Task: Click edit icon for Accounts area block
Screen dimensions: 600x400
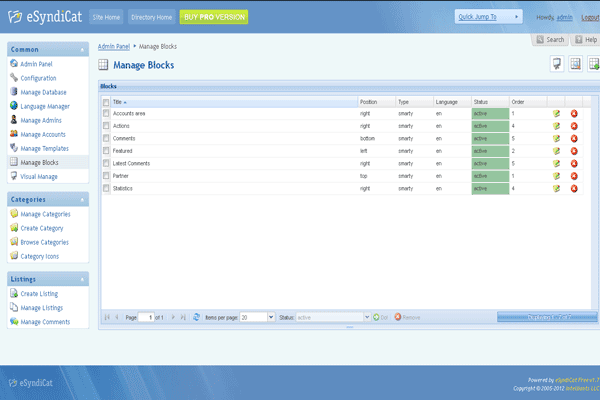Action: coord(557,114)
